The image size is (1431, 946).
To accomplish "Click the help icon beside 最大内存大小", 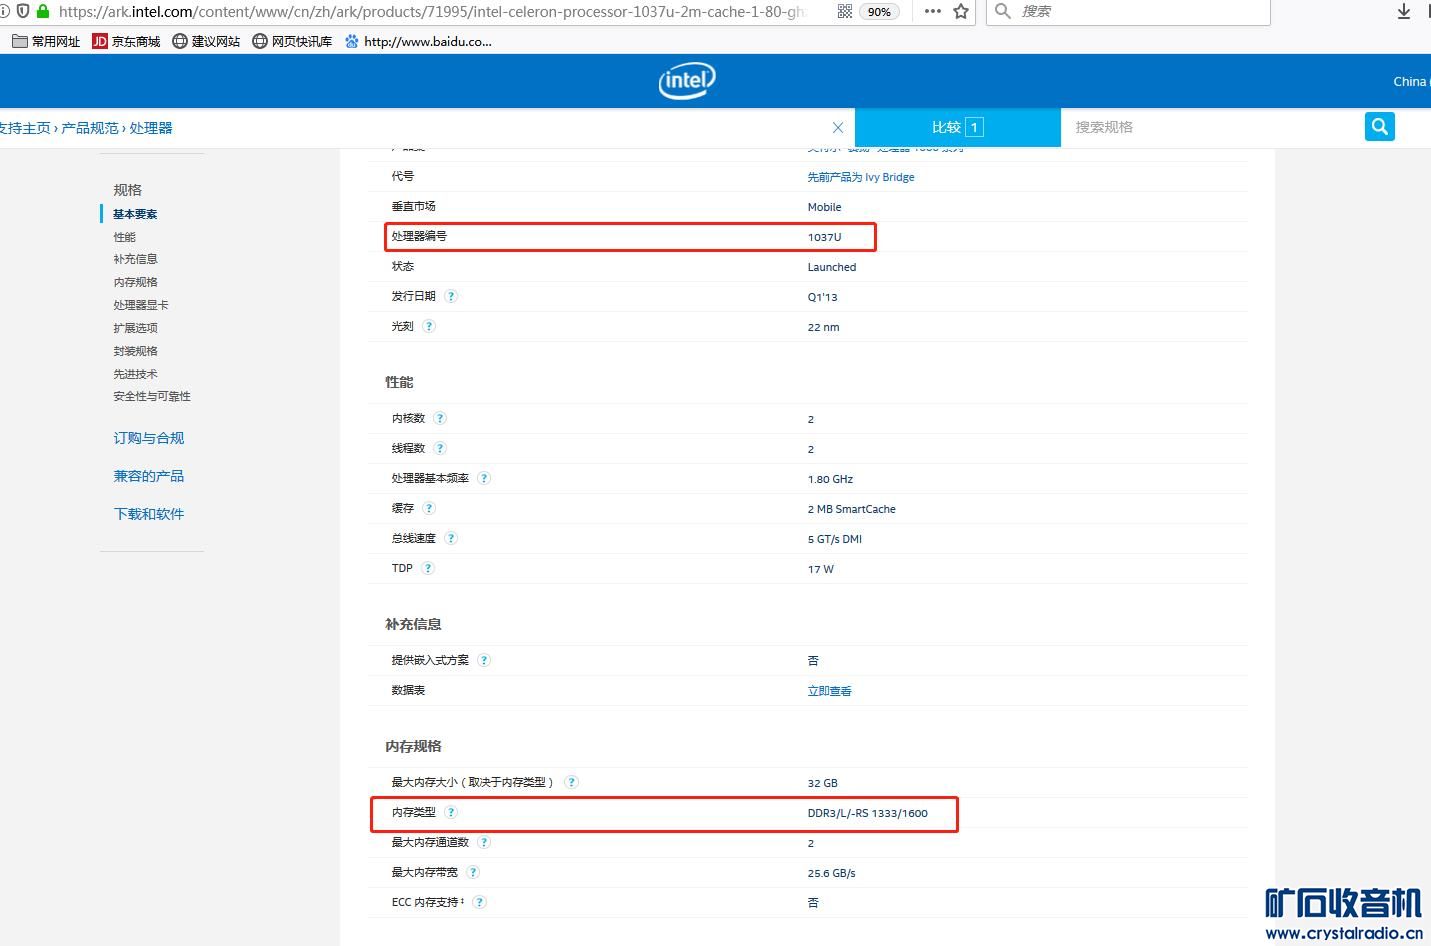I will [x=571, y=782].
